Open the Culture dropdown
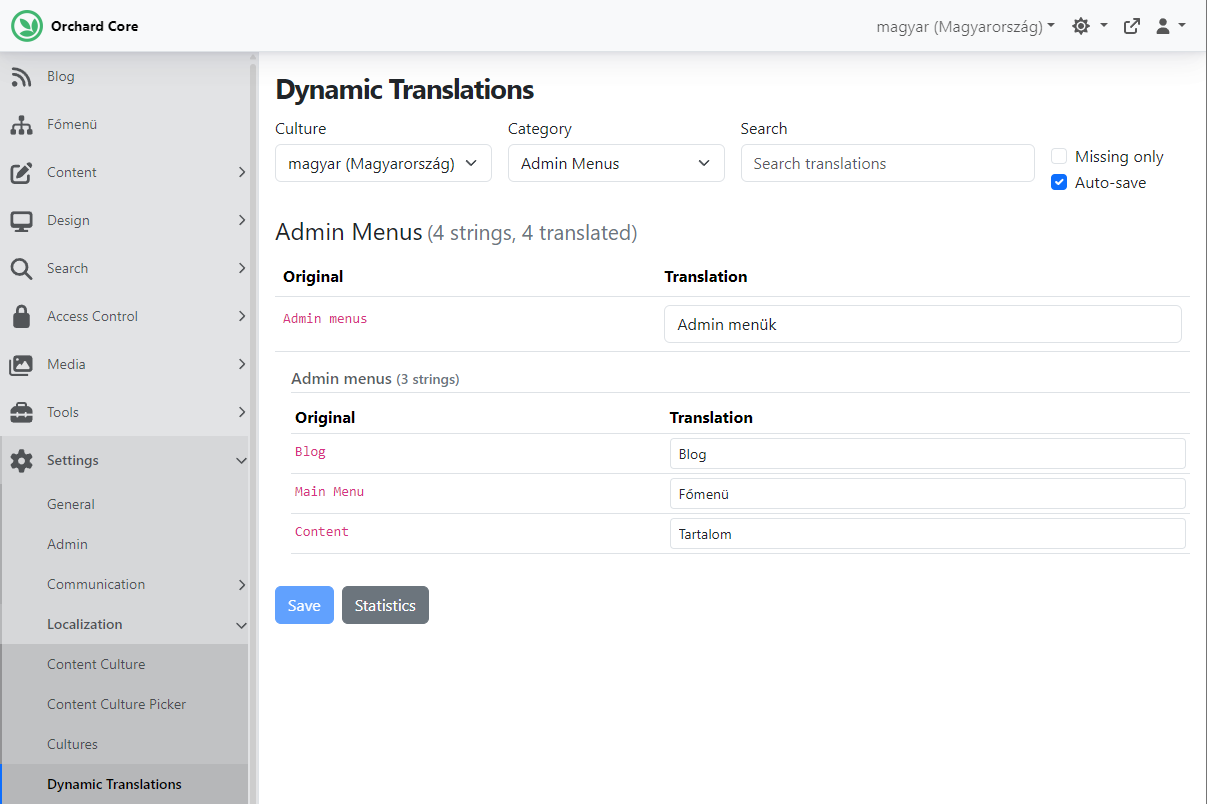This screenshot has height=804, width=1207. coord(383,163)
